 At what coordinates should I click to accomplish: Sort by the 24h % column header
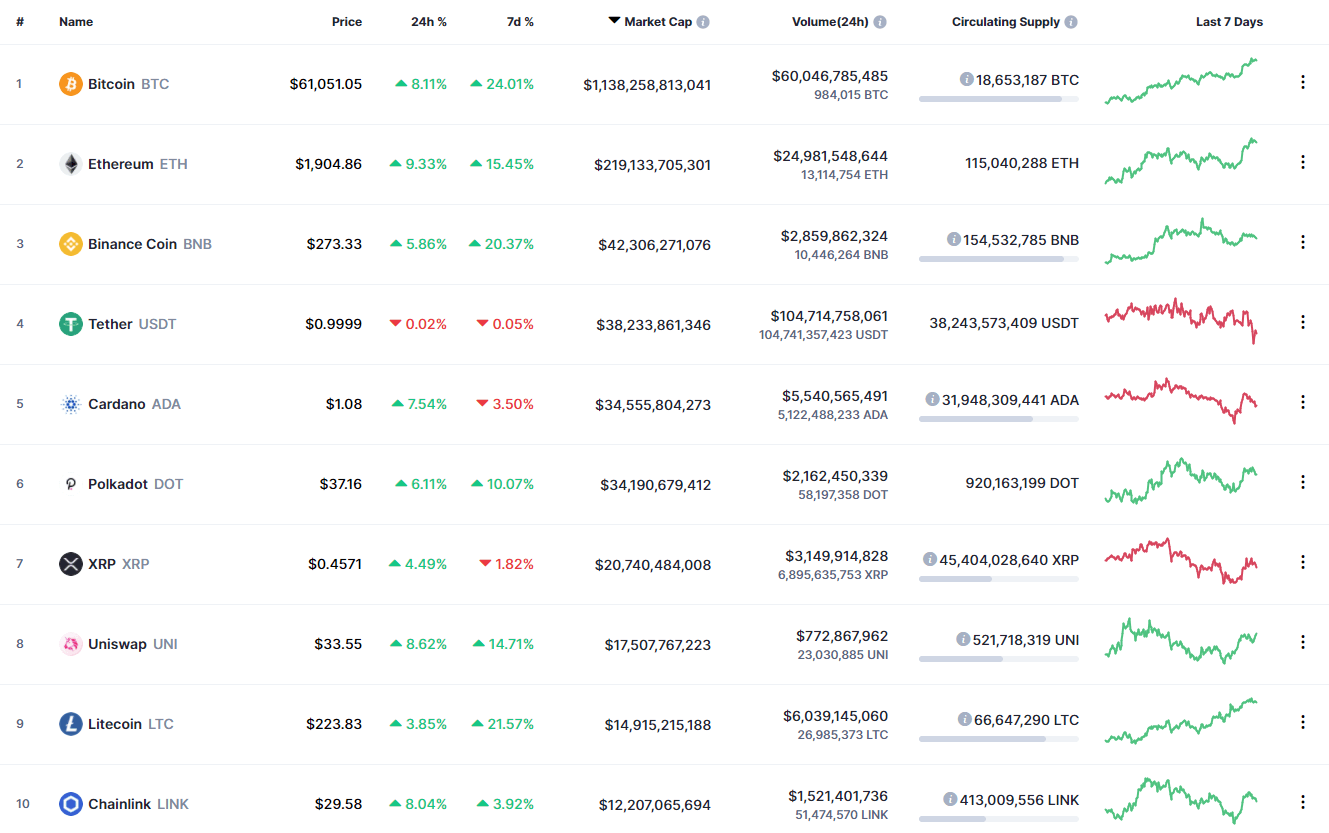pos(428,22)
